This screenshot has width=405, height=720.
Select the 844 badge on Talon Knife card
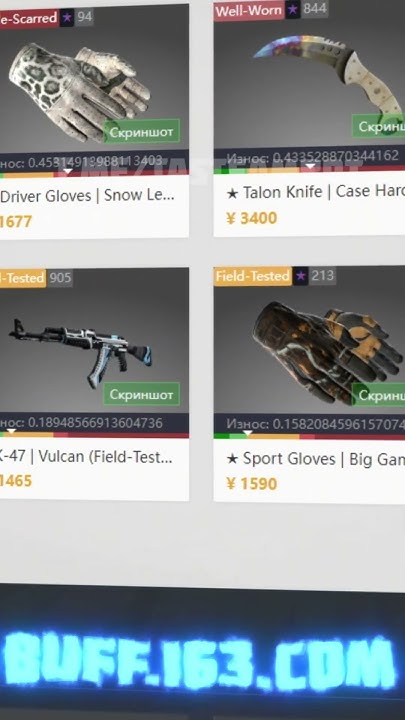[x=315, y=9]
